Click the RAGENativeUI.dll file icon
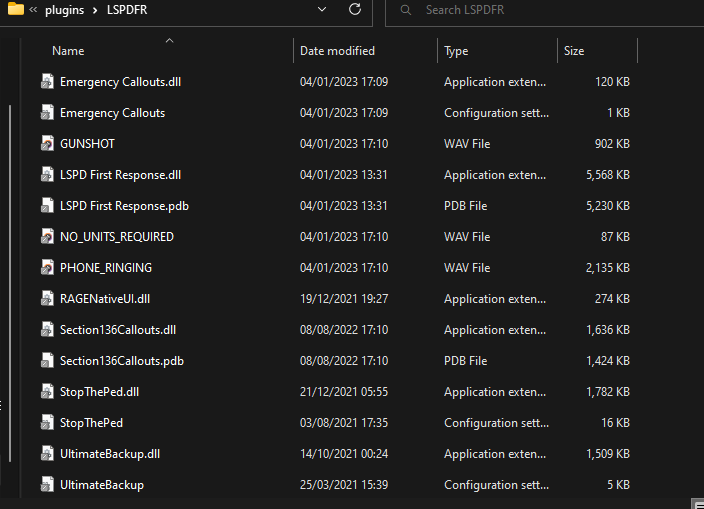704x509 pixels. pyautogui.click(x=47, y=299)
